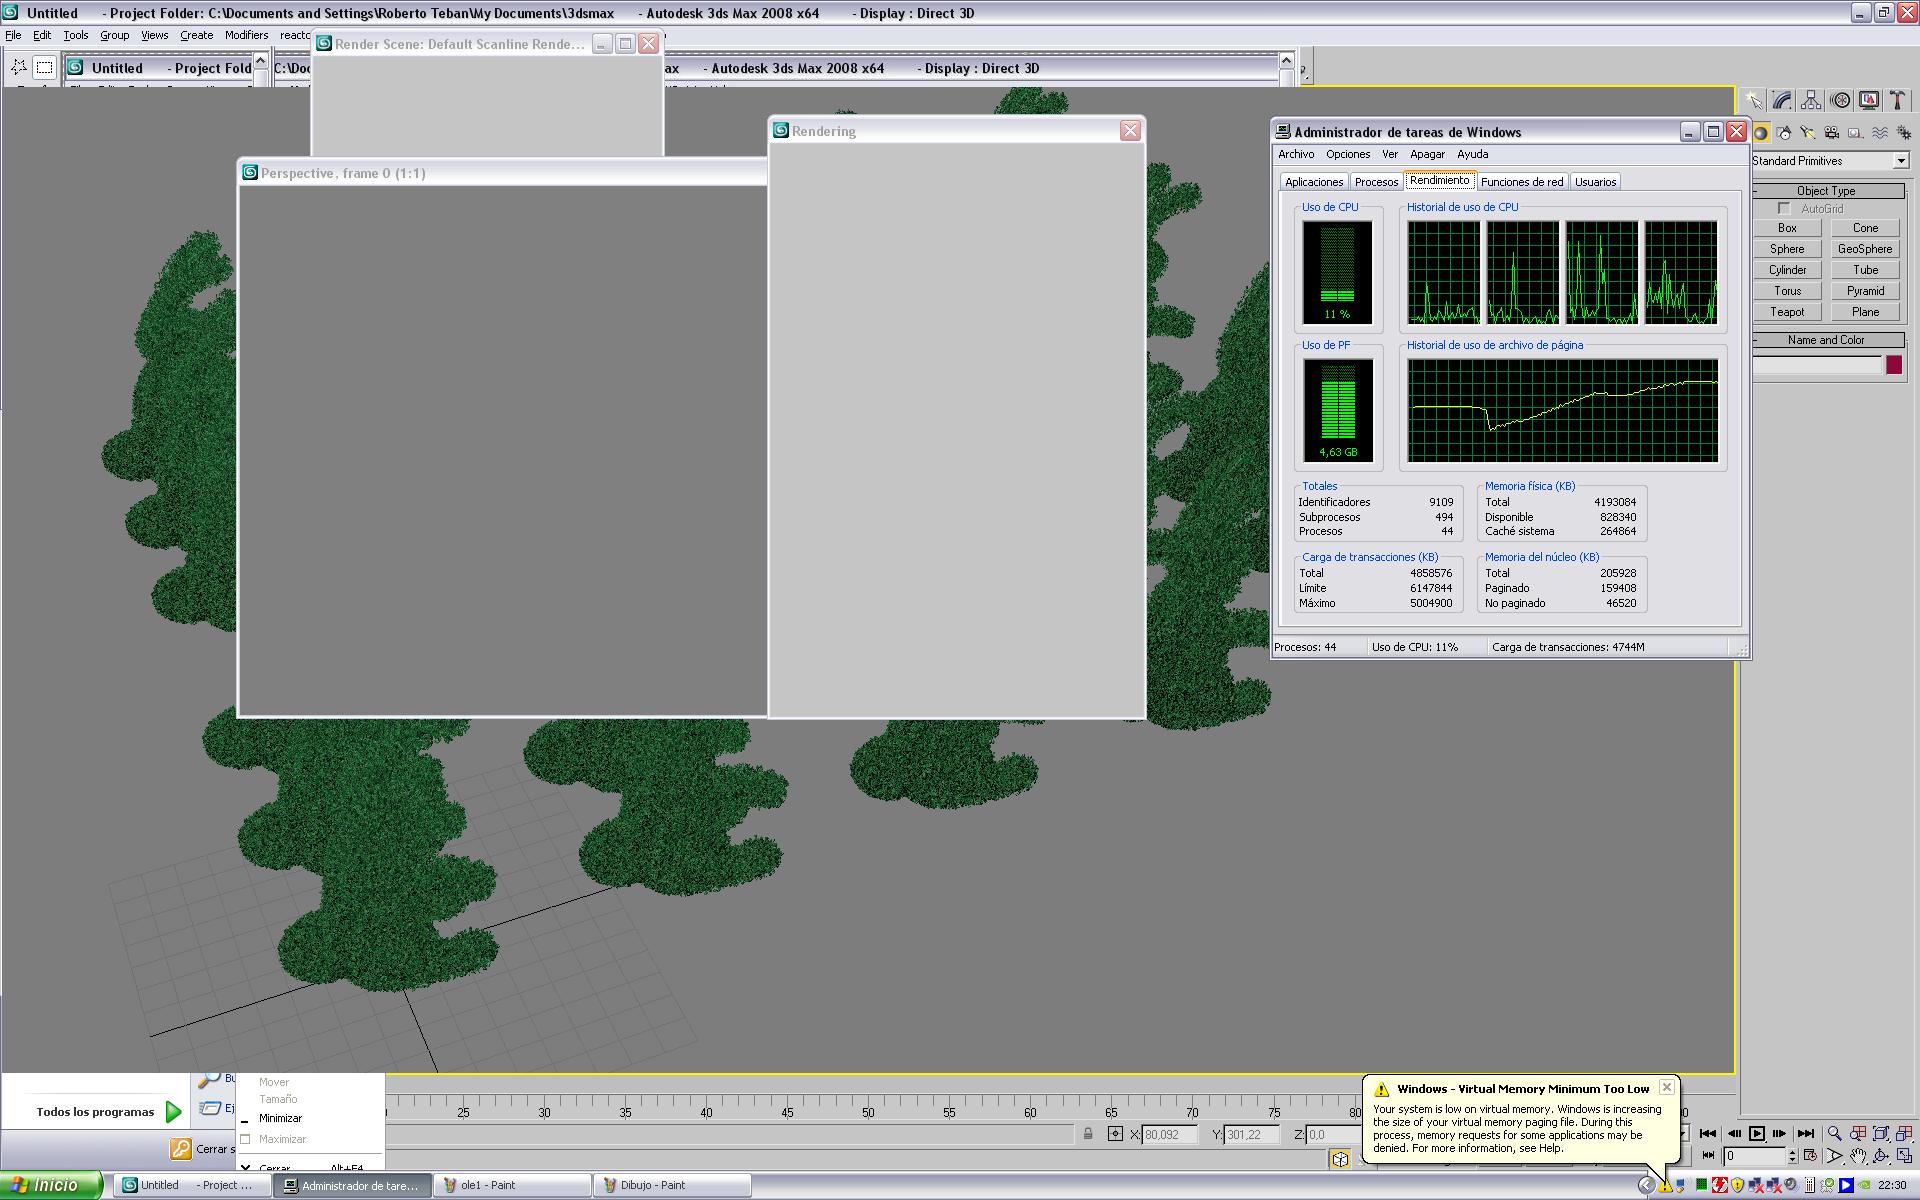Open the Hierarchy command panel tab
The width and height of the screenshot is (1920, 1200).
click(1811, 101)
